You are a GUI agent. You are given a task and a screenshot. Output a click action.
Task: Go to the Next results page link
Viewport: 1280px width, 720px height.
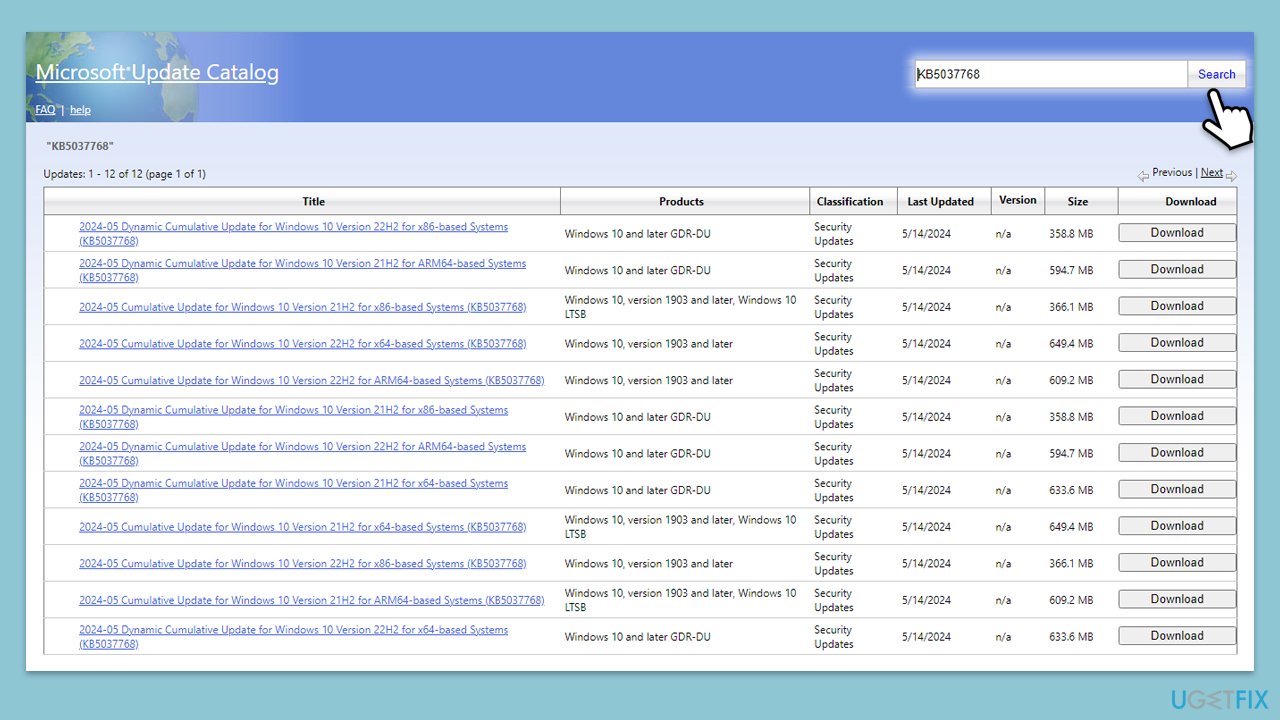click(1212, 172)
